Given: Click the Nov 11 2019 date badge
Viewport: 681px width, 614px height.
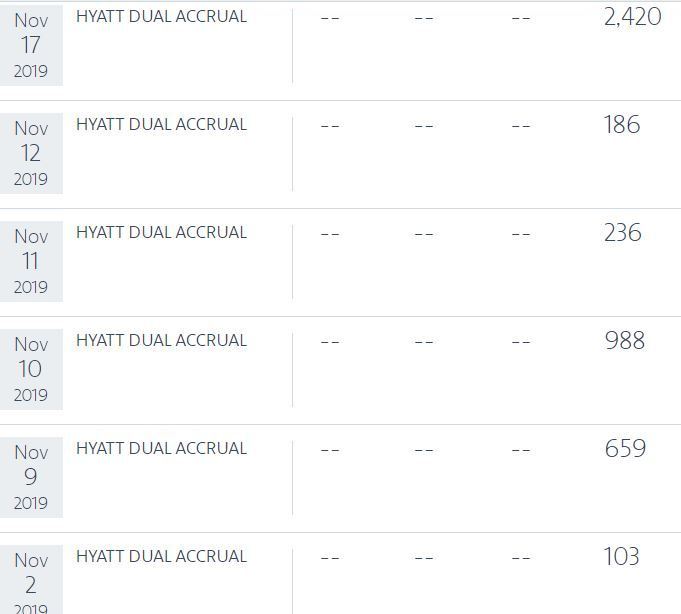Looking at the screenshot, I should click(x=31, y=261).
